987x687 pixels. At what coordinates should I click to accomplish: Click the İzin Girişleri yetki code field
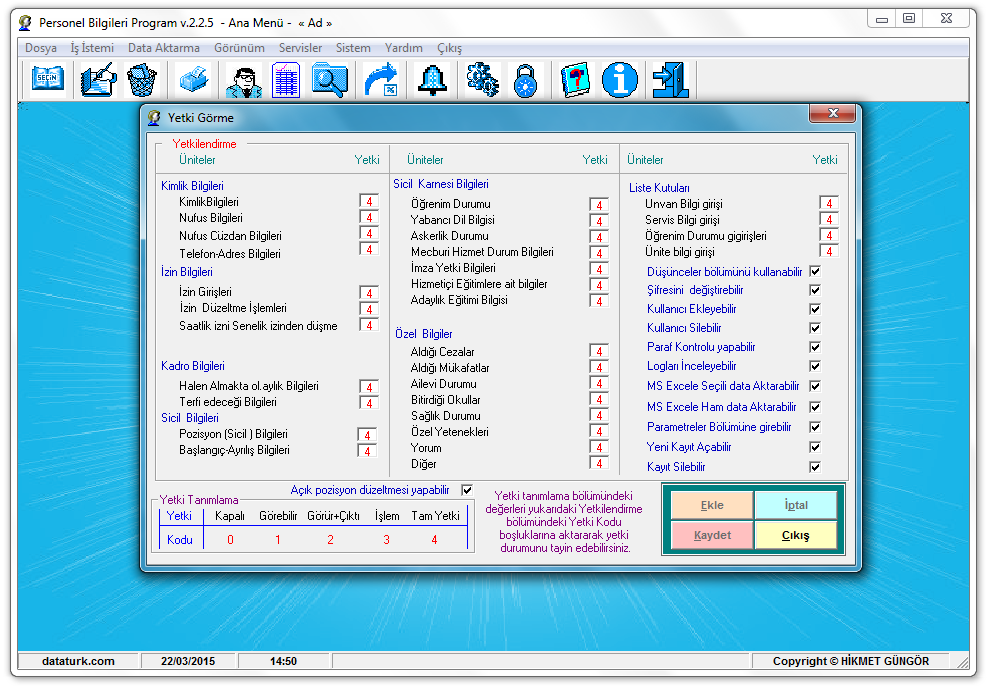369,293
